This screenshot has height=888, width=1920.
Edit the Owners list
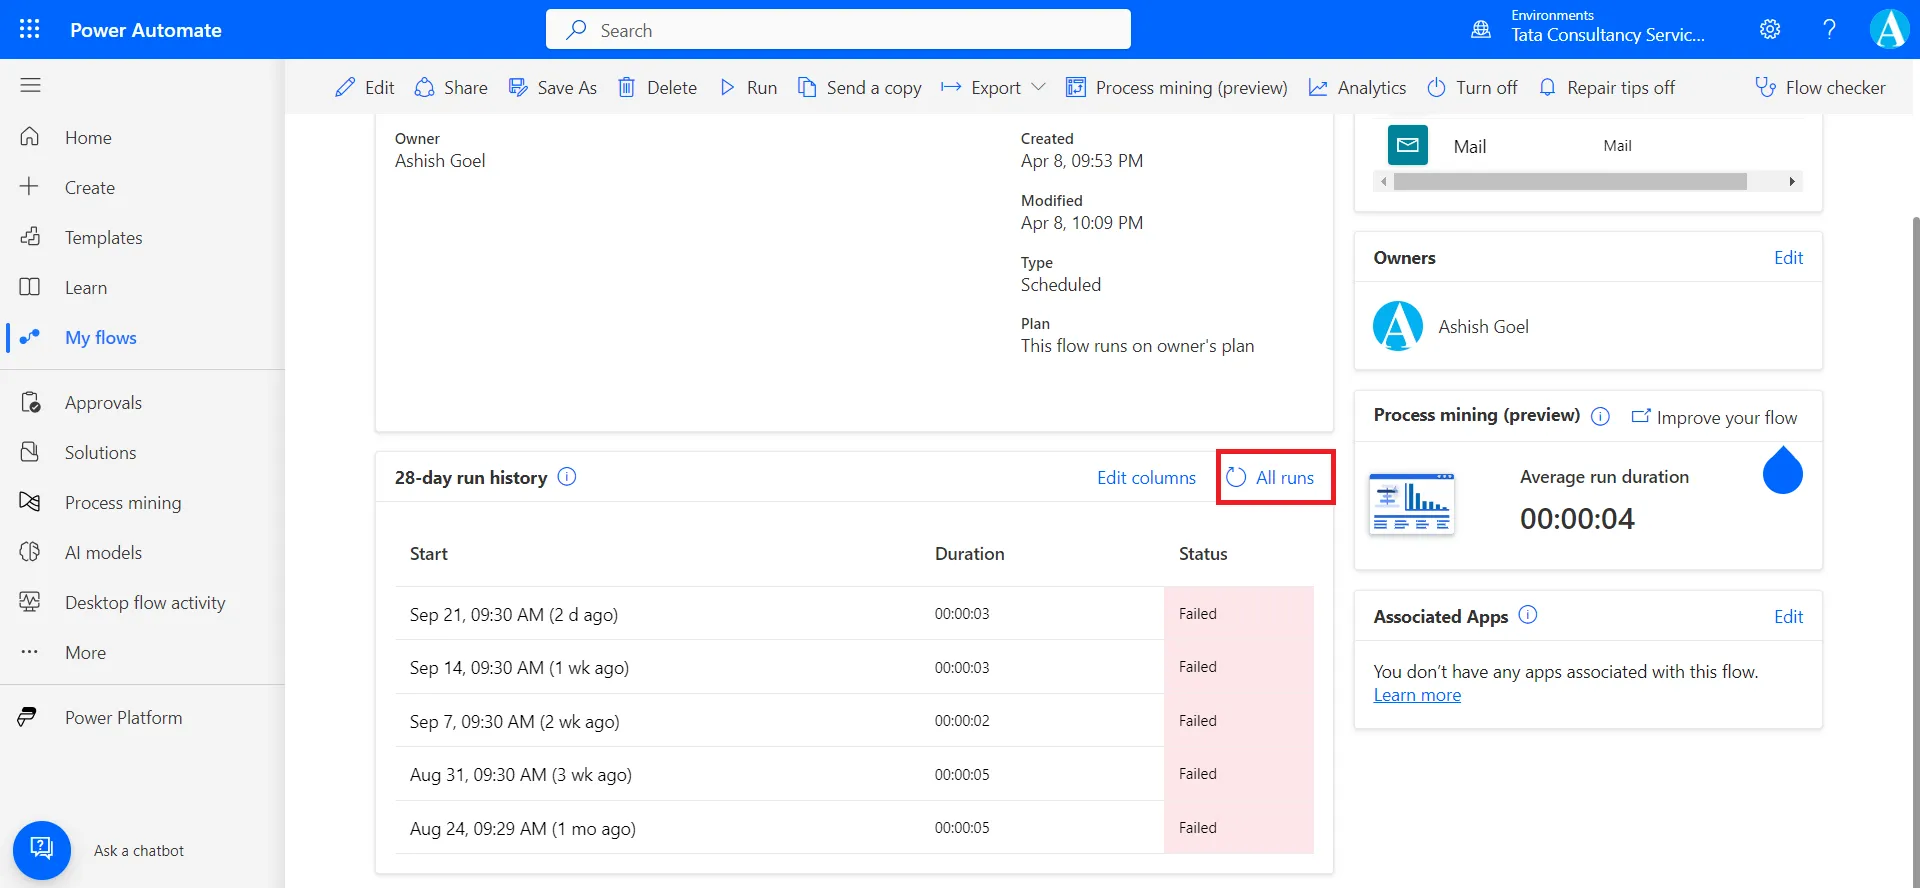coord(1788,257)
